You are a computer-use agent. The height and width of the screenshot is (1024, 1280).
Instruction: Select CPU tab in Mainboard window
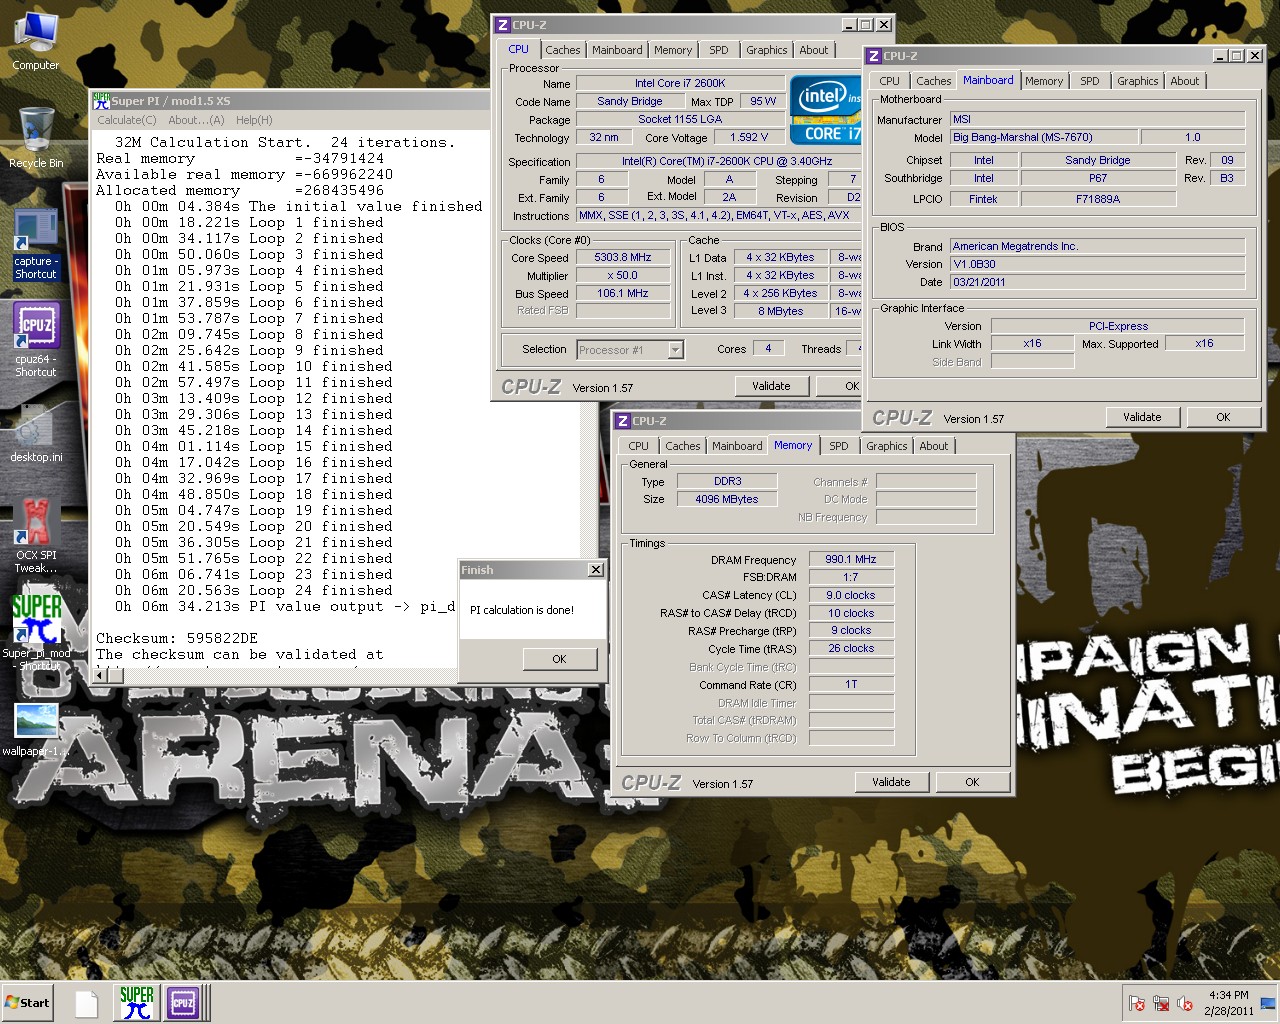pos(890,81)
